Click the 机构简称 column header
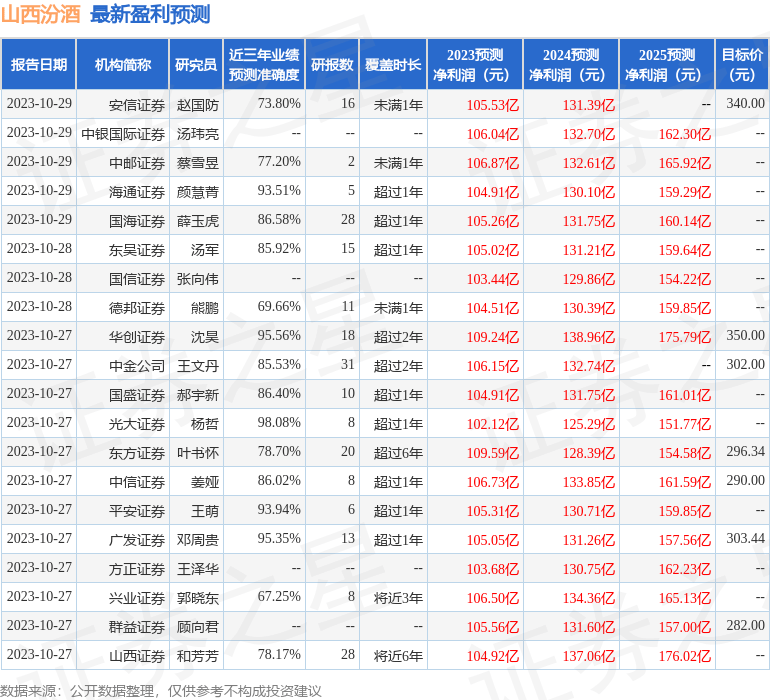Image resolution: width=770 pixels, height=700 pixels. [123, 64]
